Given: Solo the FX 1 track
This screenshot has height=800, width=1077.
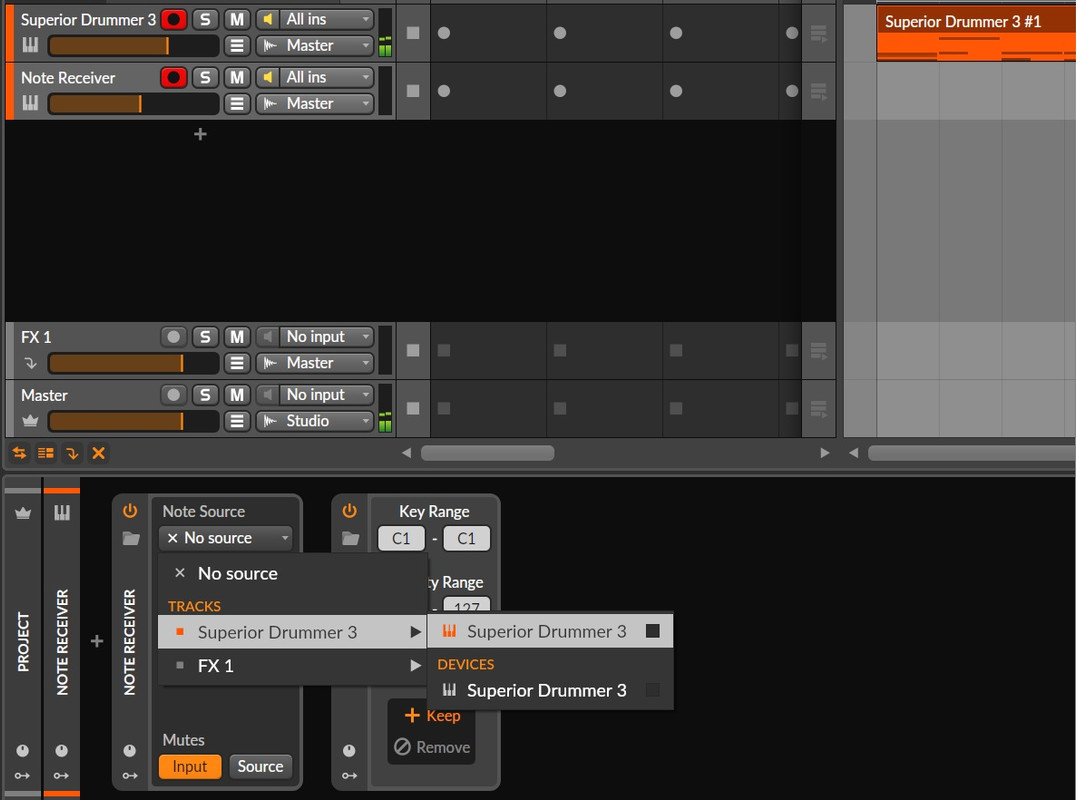Looking at the screenshot, I should (x=205, y=337).
